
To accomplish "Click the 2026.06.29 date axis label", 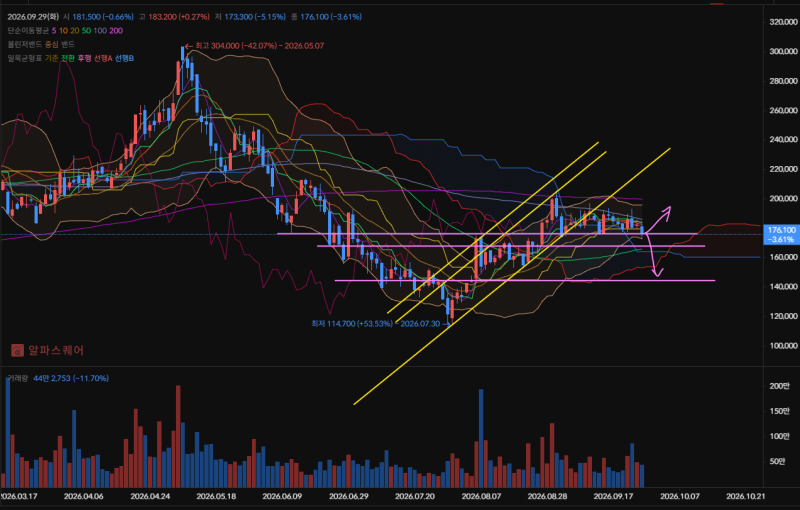I will pyautogui.click(x=348, y=496).
